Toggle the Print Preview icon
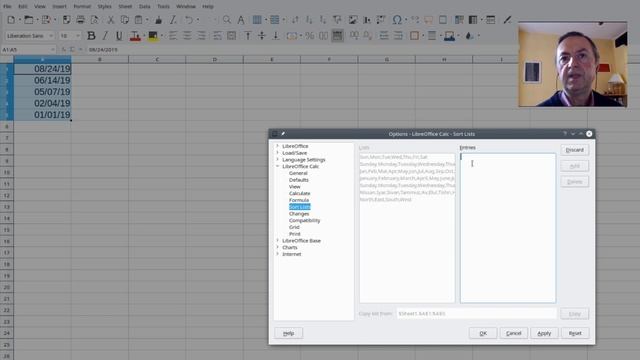The image size is (640, 360). click(x=94, y=20)
